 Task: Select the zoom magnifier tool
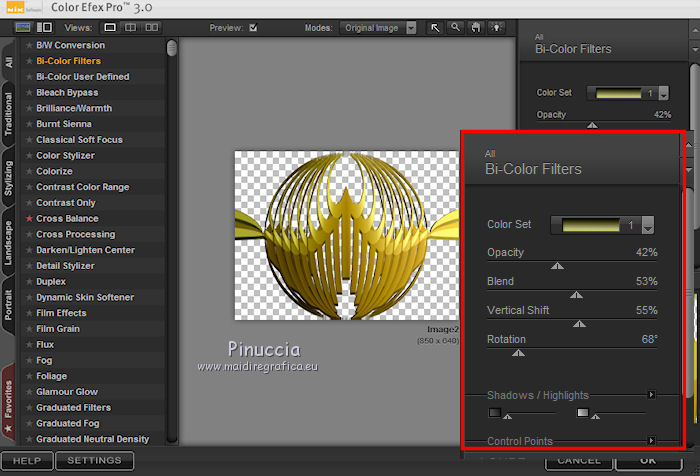455,28
